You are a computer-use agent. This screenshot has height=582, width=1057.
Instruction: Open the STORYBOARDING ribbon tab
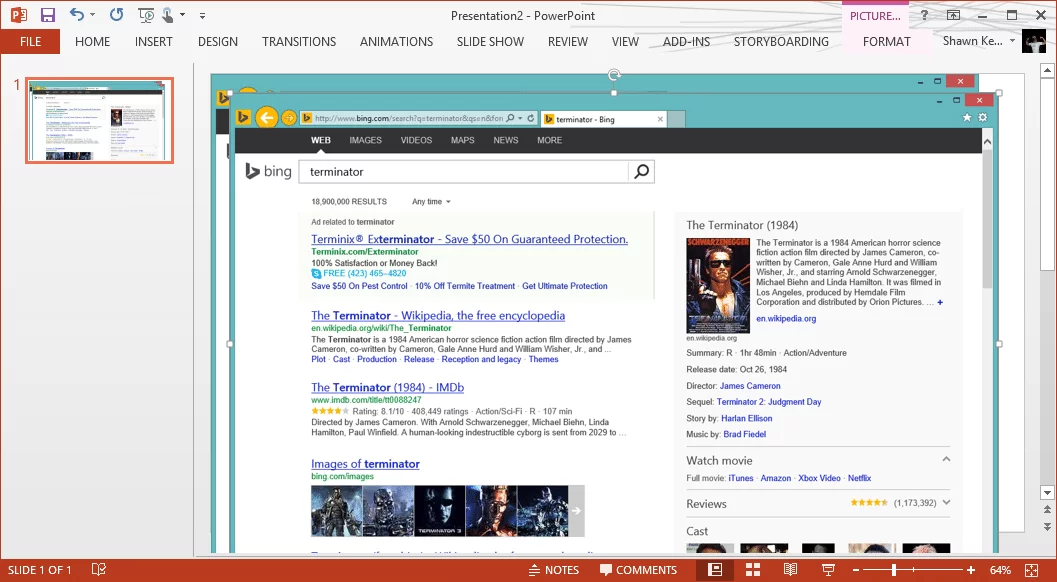coord(781,41)
